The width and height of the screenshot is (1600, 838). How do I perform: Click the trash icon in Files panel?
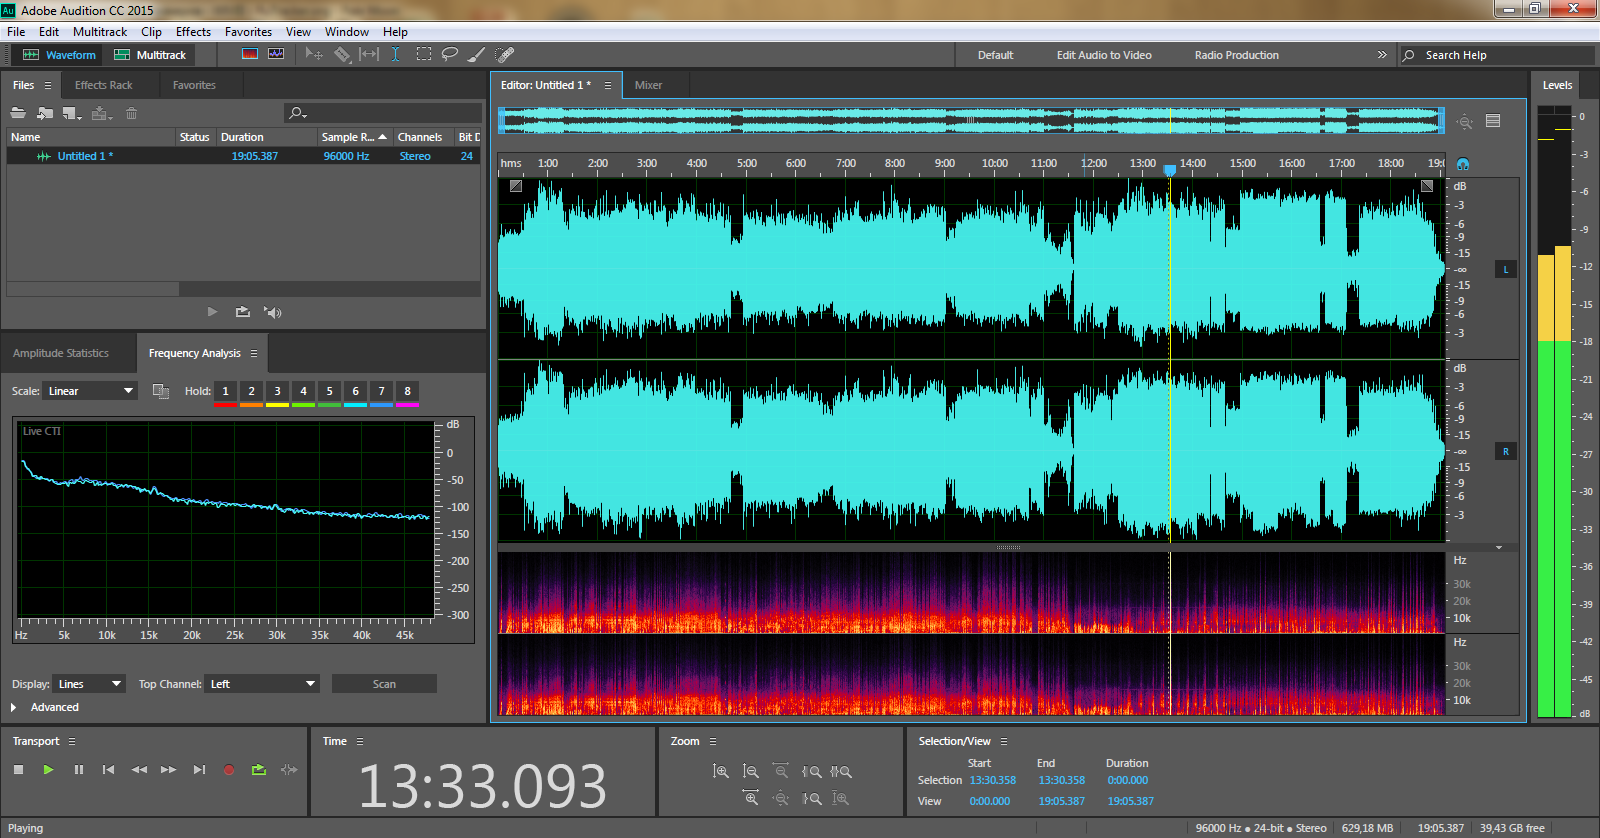pos(131,113)
